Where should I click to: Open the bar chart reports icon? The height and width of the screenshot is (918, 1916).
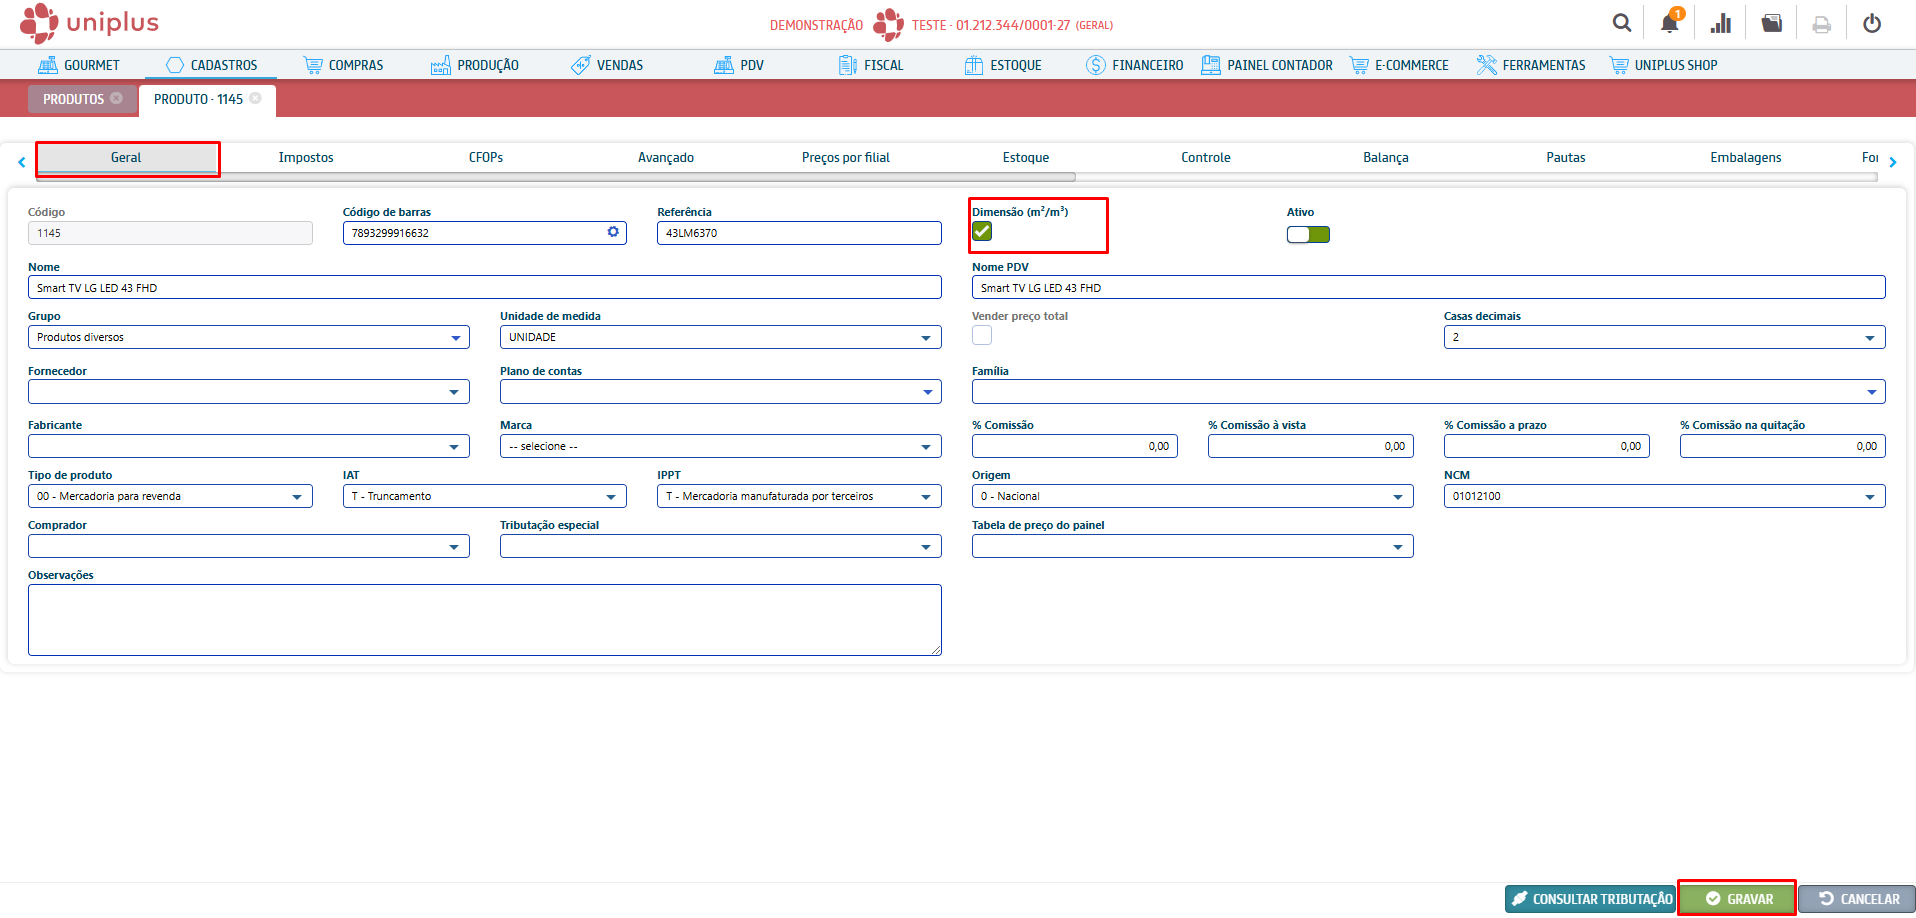[1721, 23]
